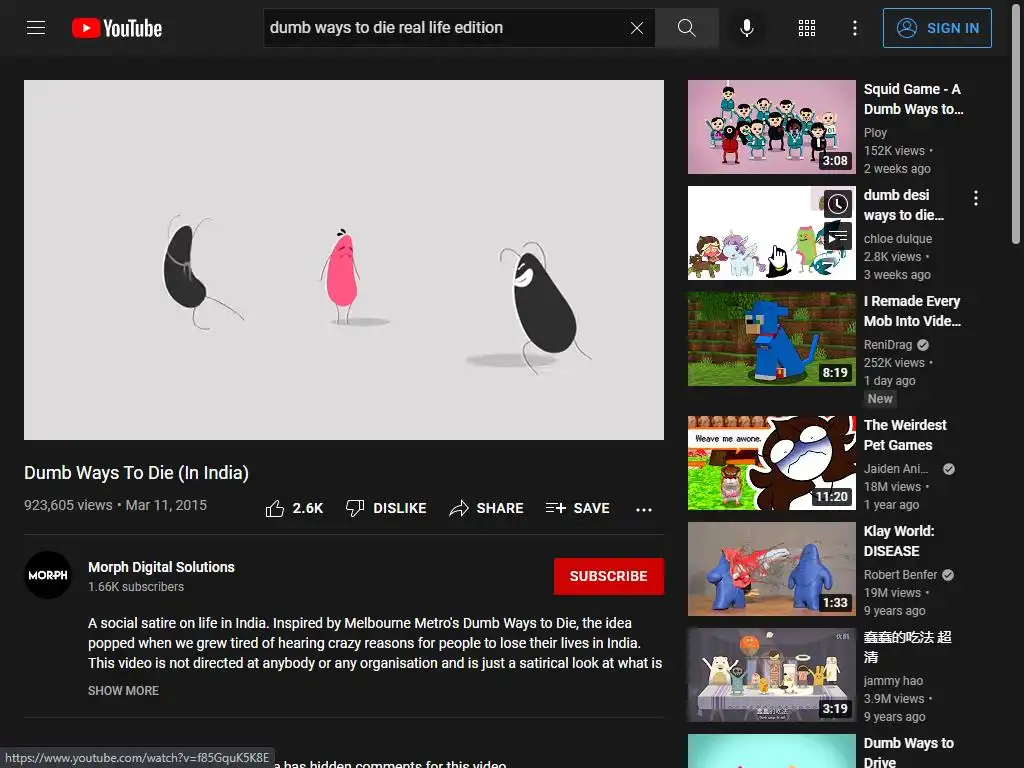Click channel name 'chloe dulque'
This screenshot has height=768, width=1024.
(898, 238)
